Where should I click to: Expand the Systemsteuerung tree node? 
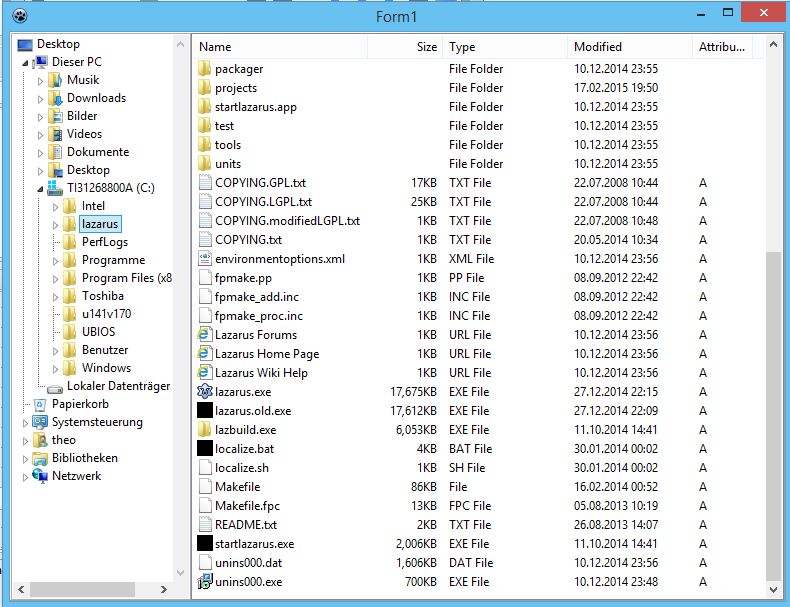25,423
